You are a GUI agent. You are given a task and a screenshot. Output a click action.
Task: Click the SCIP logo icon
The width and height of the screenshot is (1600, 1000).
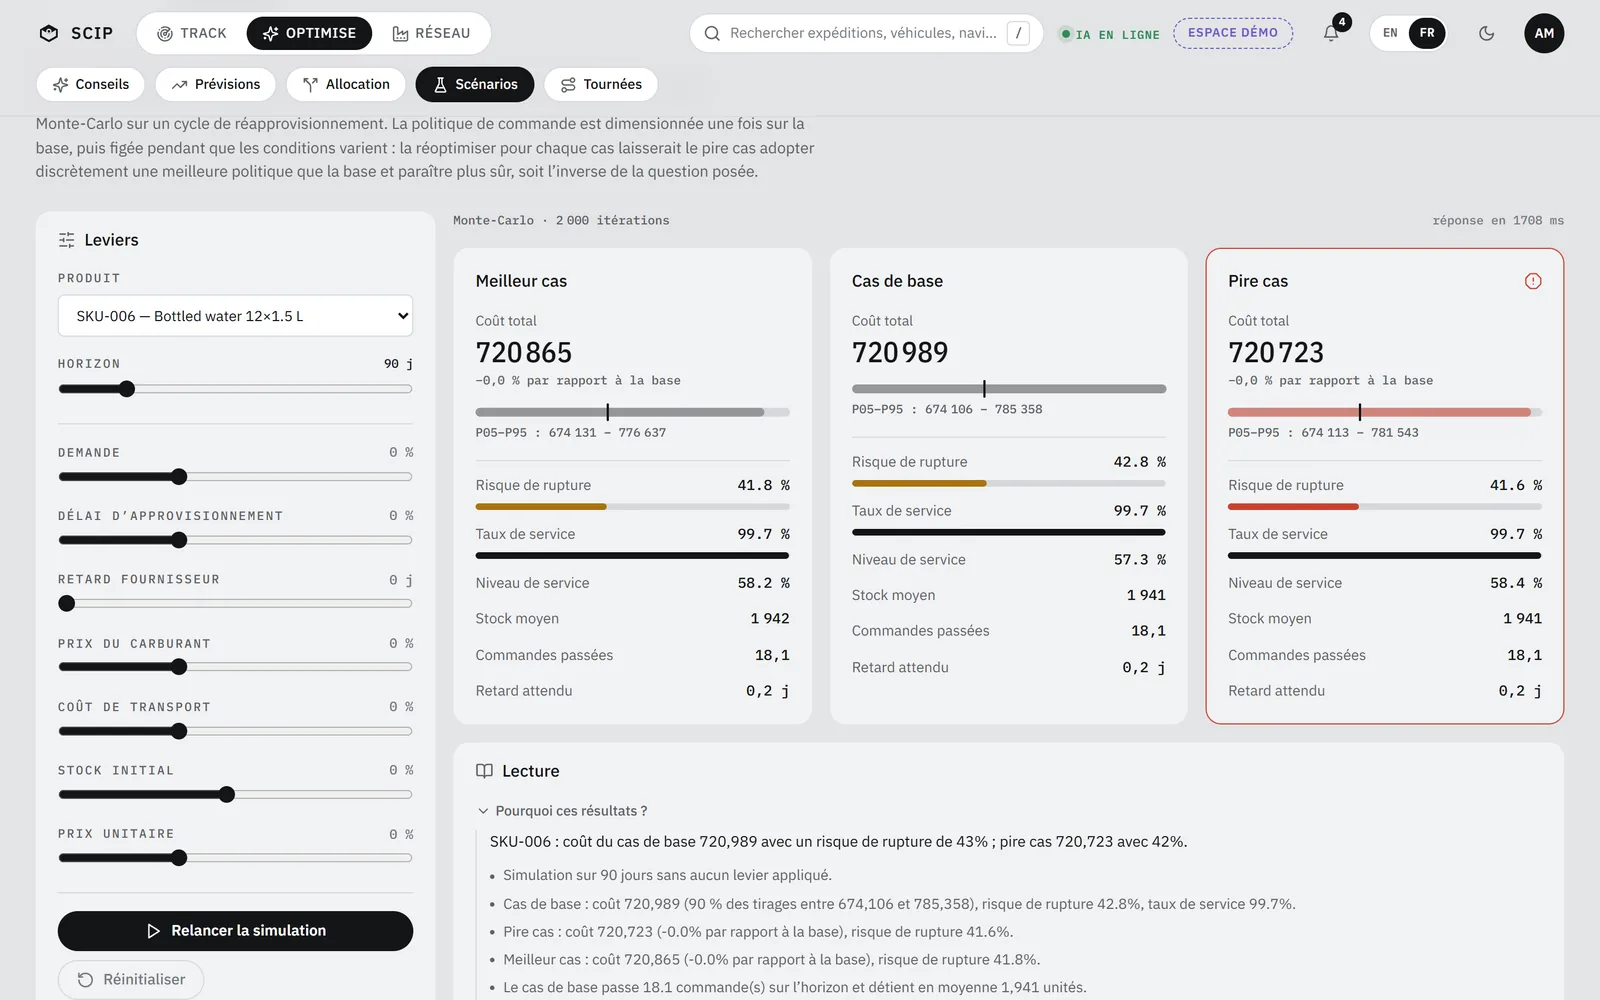pyautogui.click(x=49, y=33)
